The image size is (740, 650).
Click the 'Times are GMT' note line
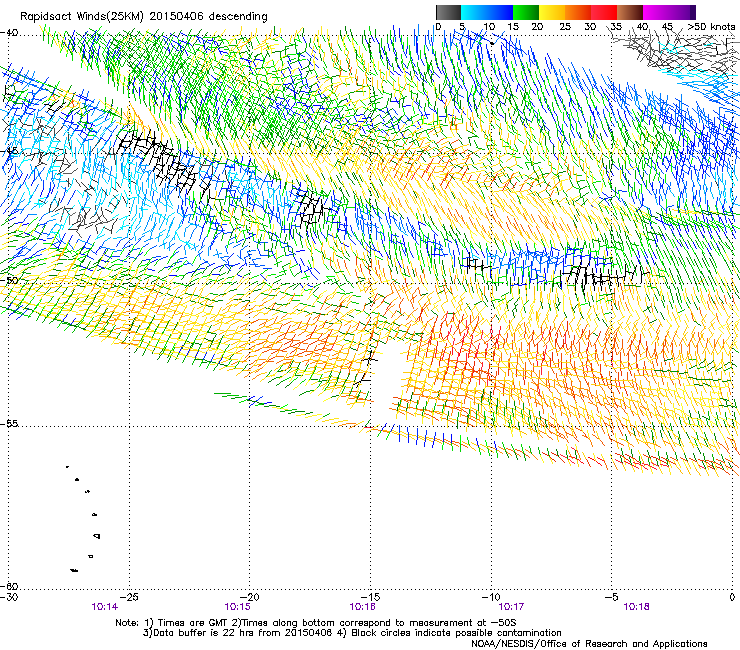coord(316,623)
